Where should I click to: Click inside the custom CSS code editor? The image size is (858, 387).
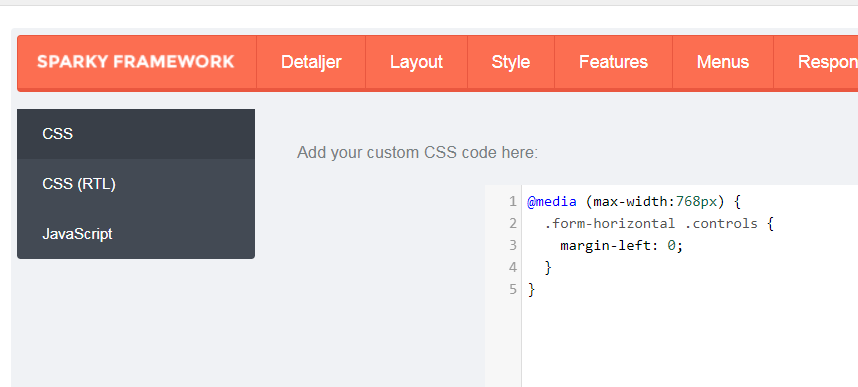click(689, 286)
